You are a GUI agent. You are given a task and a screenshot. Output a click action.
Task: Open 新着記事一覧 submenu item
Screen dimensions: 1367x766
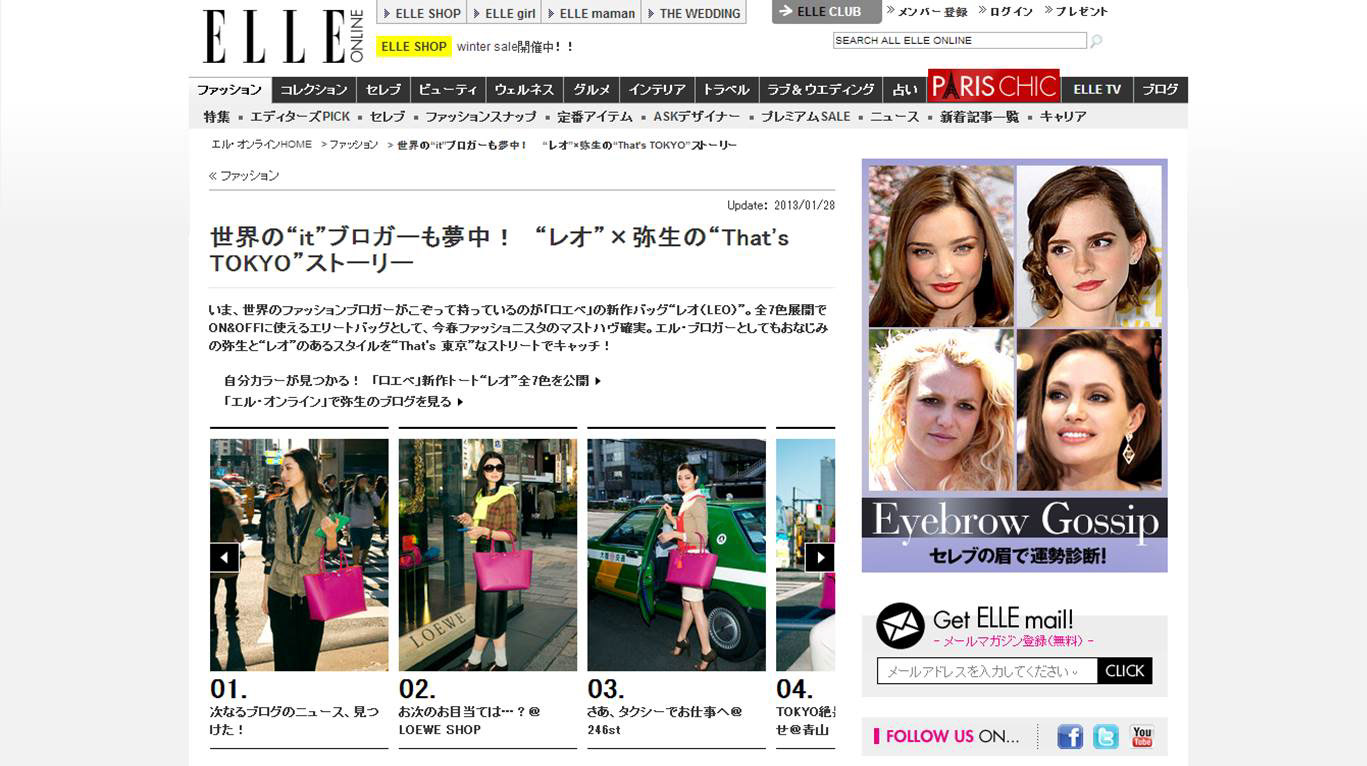coord(979,117)
